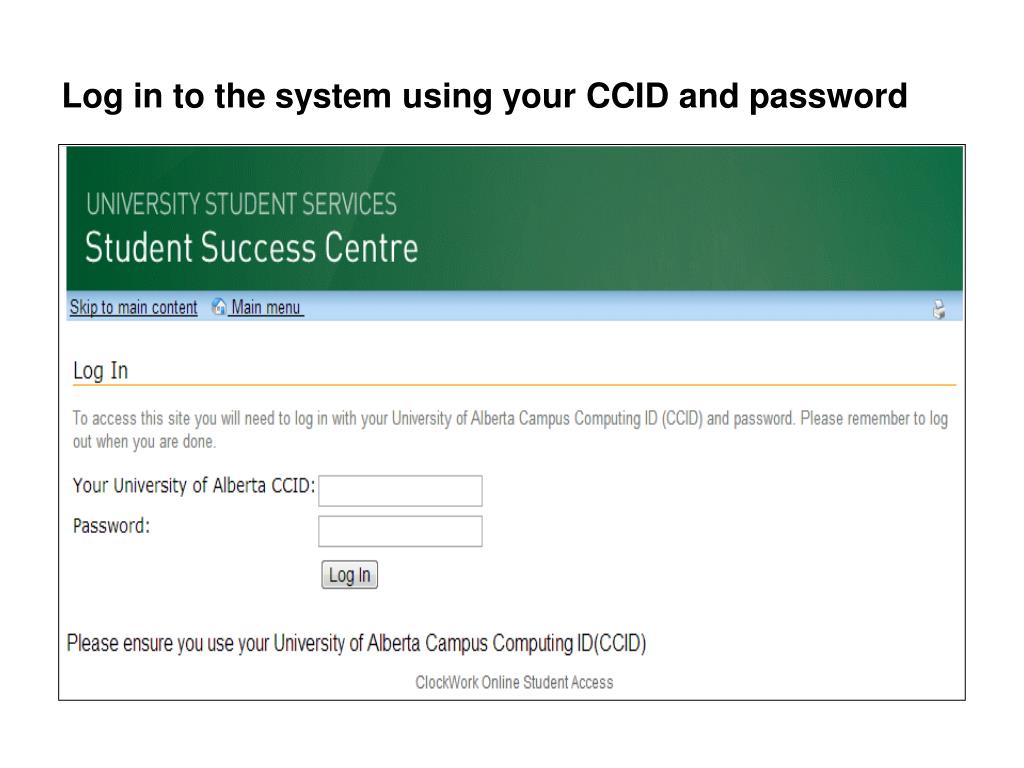The width and height of the screenshot is (1024, 768).
Task: Follow the Skip to main content link
Action: (133, 308)
